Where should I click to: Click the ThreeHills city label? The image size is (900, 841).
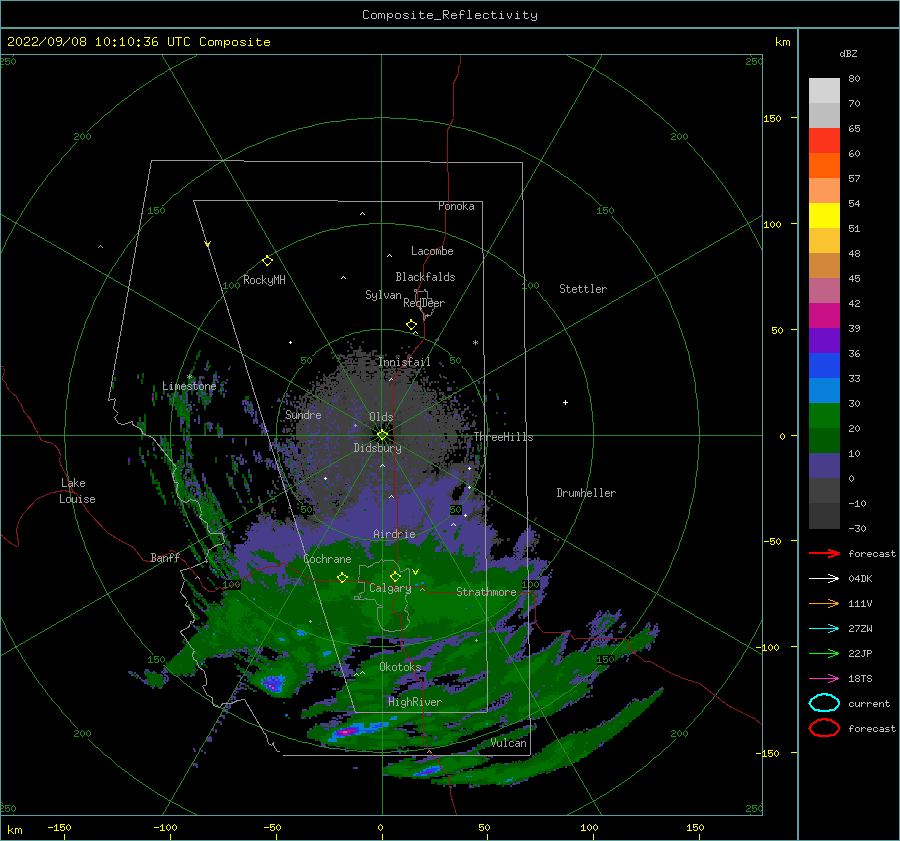(503, 437)
